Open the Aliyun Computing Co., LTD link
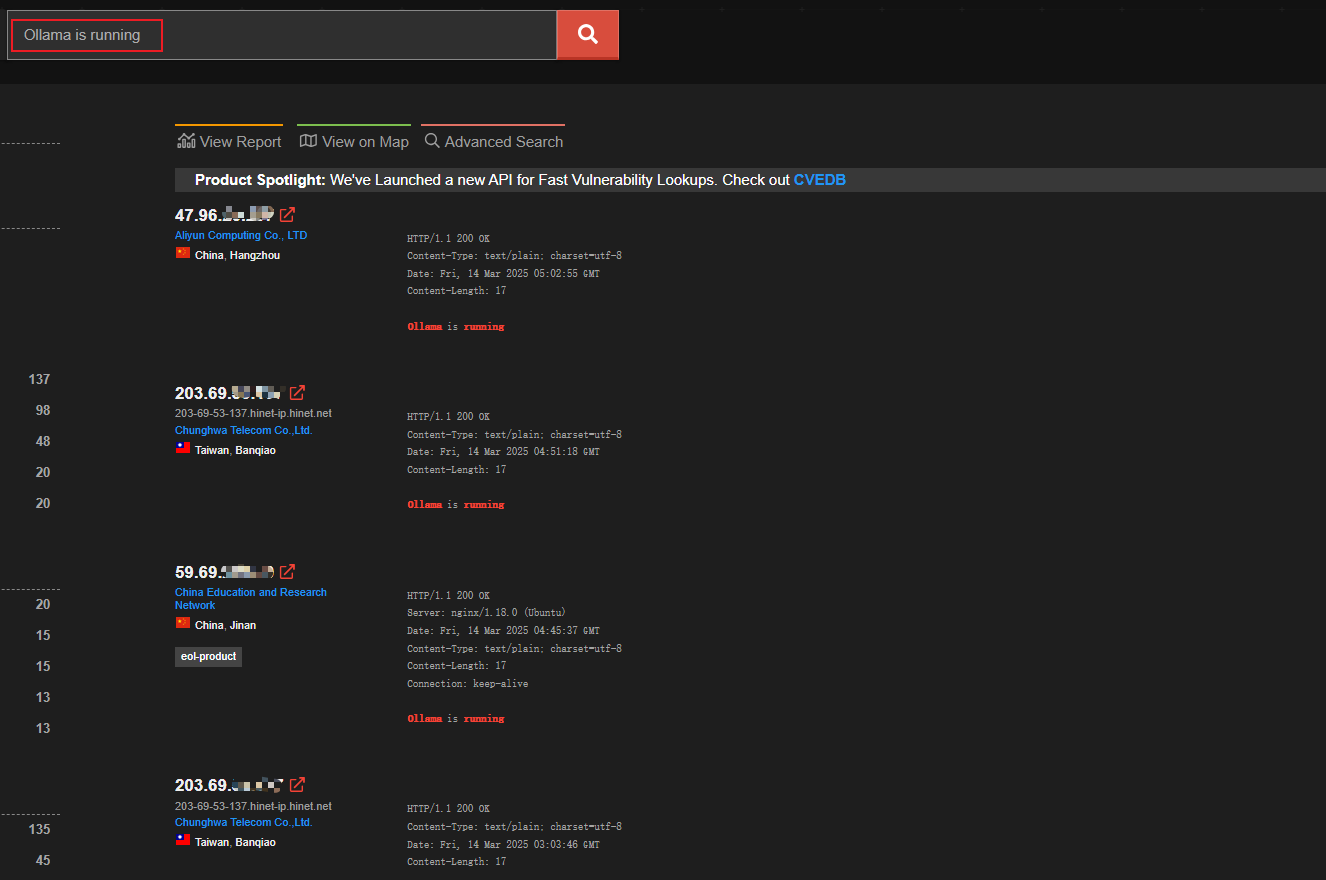 [x=241, y=236]
